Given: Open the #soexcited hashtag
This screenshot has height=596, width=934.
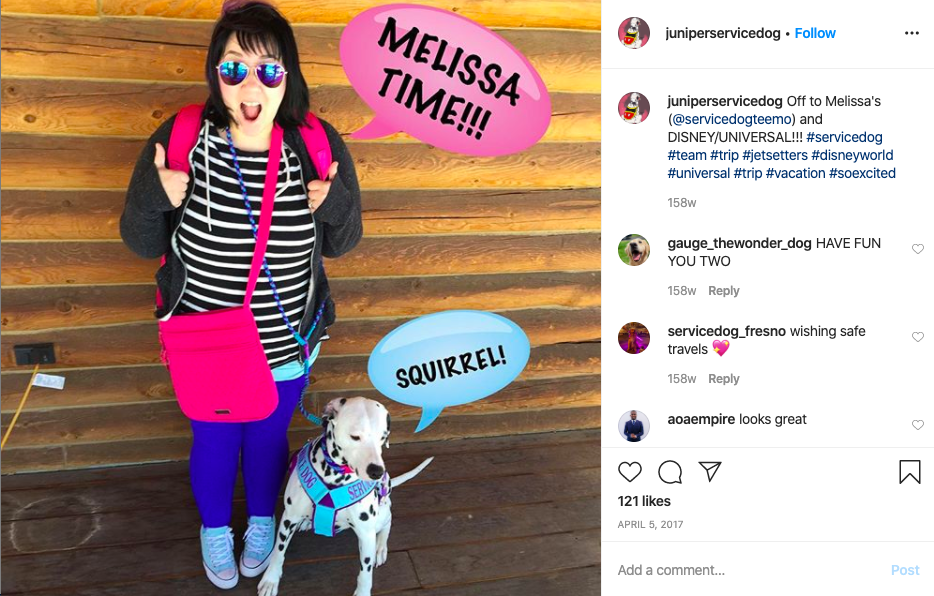Looking at the screenshot, I should 862,173.
